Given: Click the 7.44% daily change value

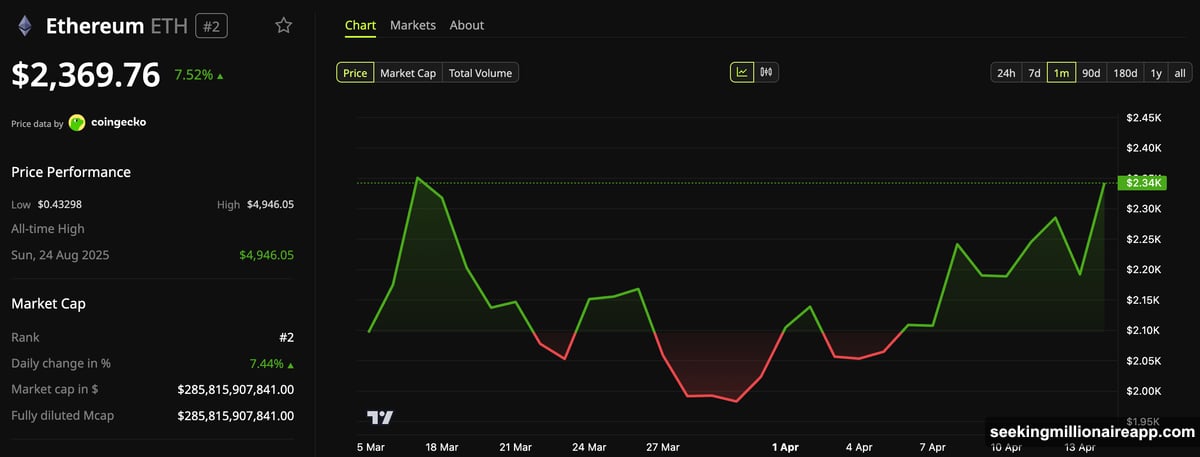Looking at the screenshot, I should coord(272,363).
